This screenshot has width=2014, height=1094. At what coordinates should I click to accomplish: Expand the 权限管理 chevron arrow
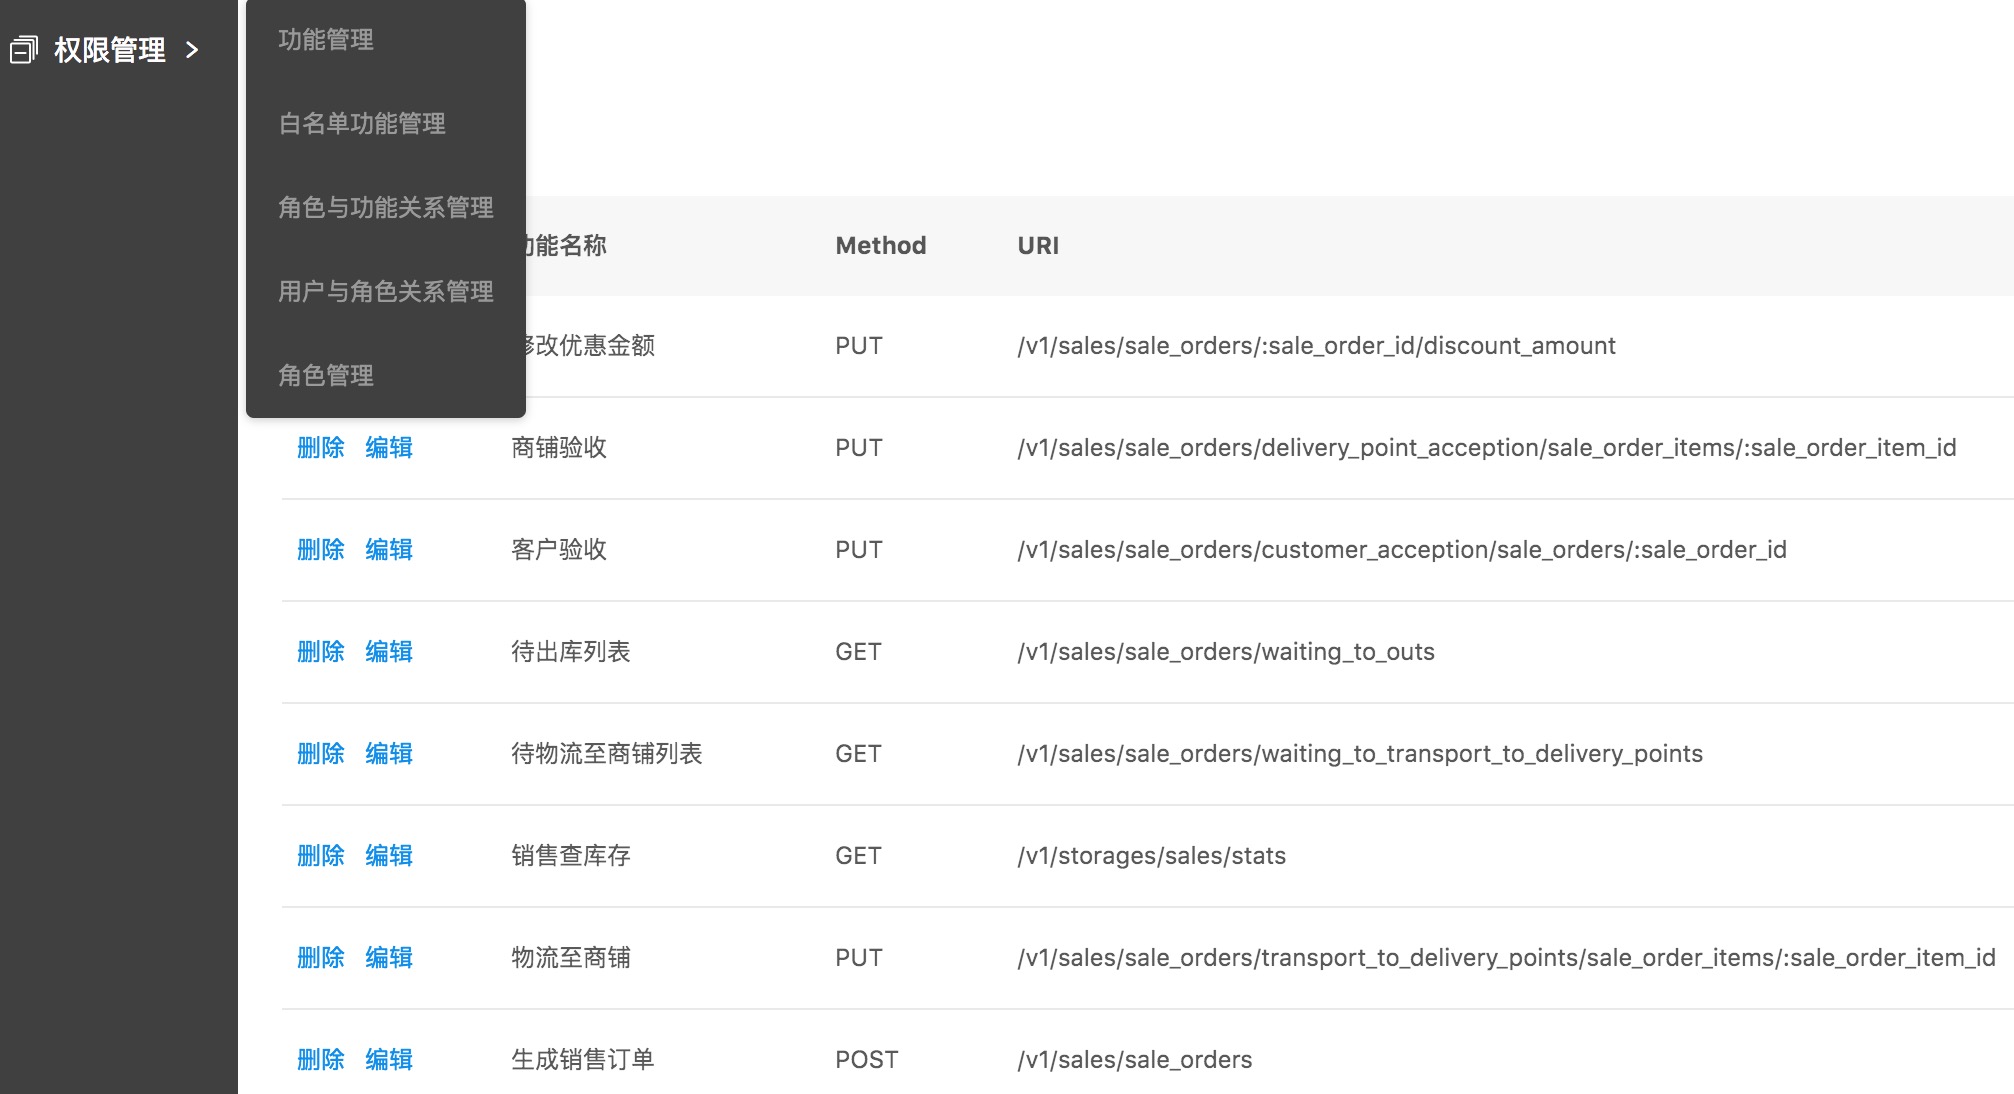click(x=192, y=49)
